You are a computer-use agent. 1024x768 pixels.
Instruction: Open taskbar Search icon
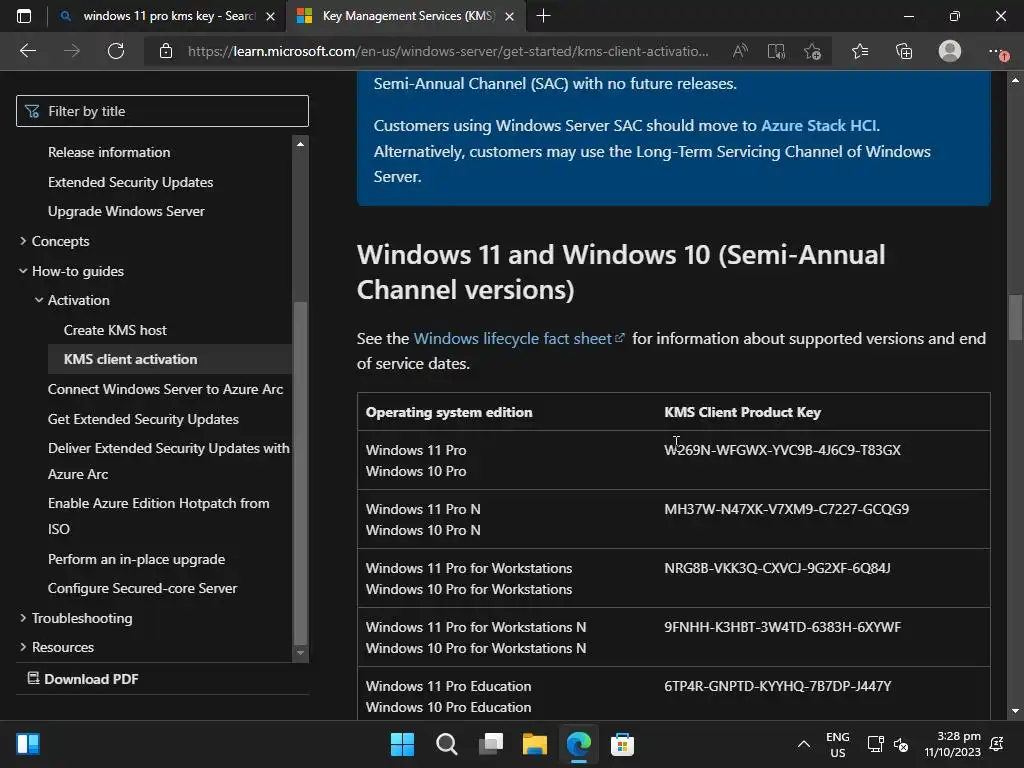(447, 744)
